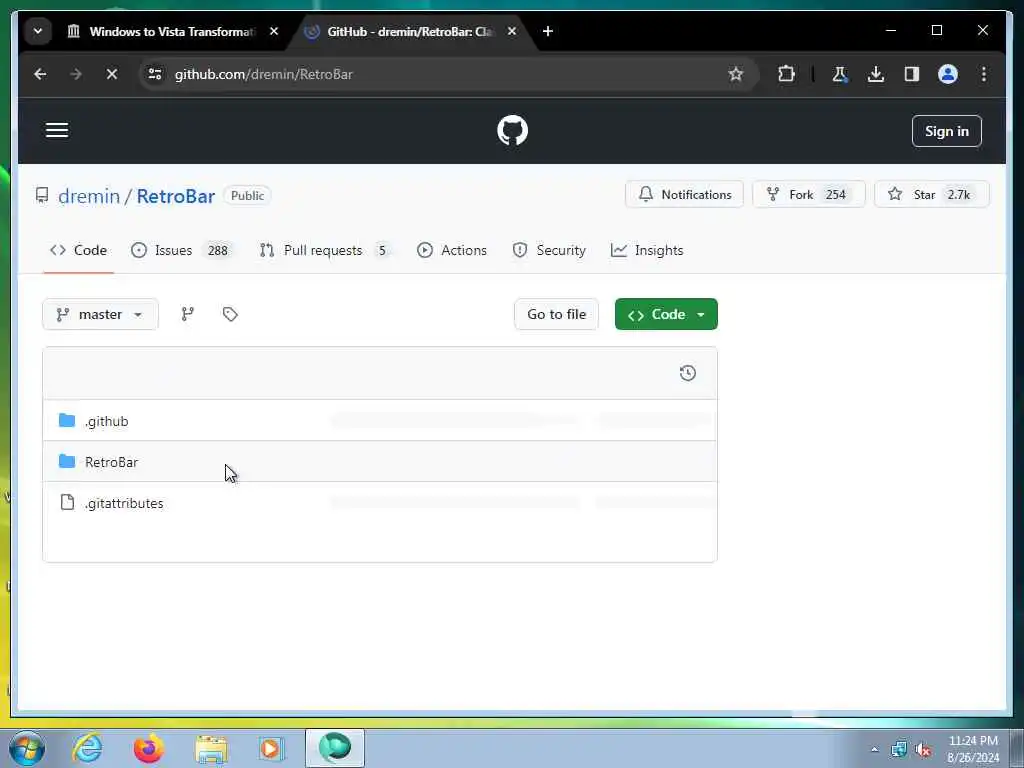Open the dremin owner link
The width and height of the screenshot is (1024, 768).
[89, 196]
